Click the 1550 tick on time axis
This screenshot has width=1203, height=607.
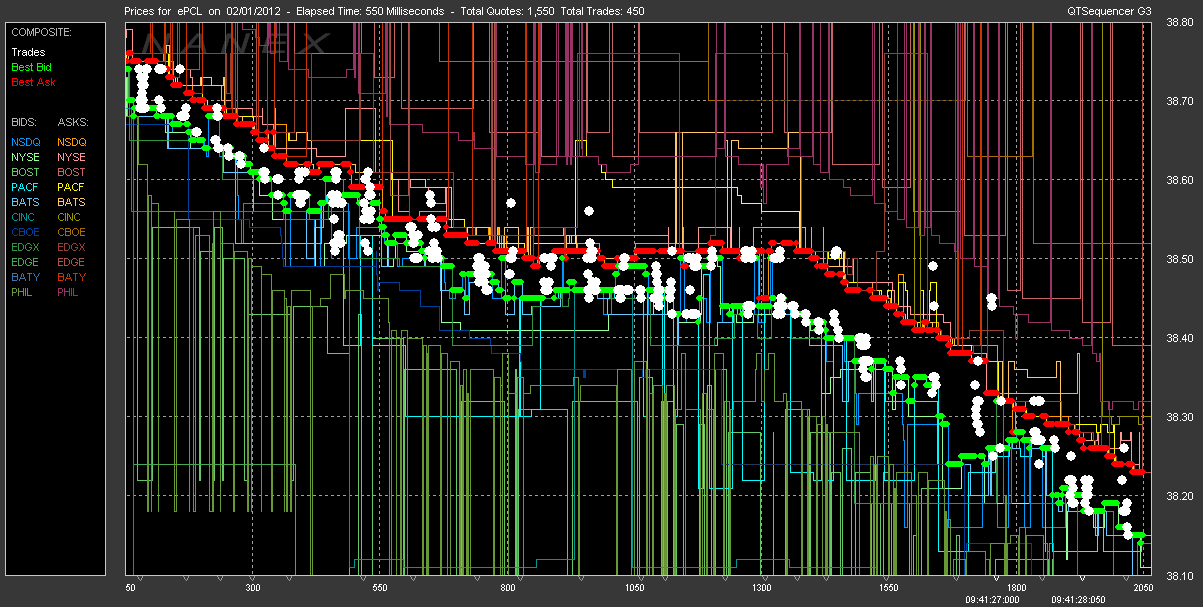[x=890, y=588]
